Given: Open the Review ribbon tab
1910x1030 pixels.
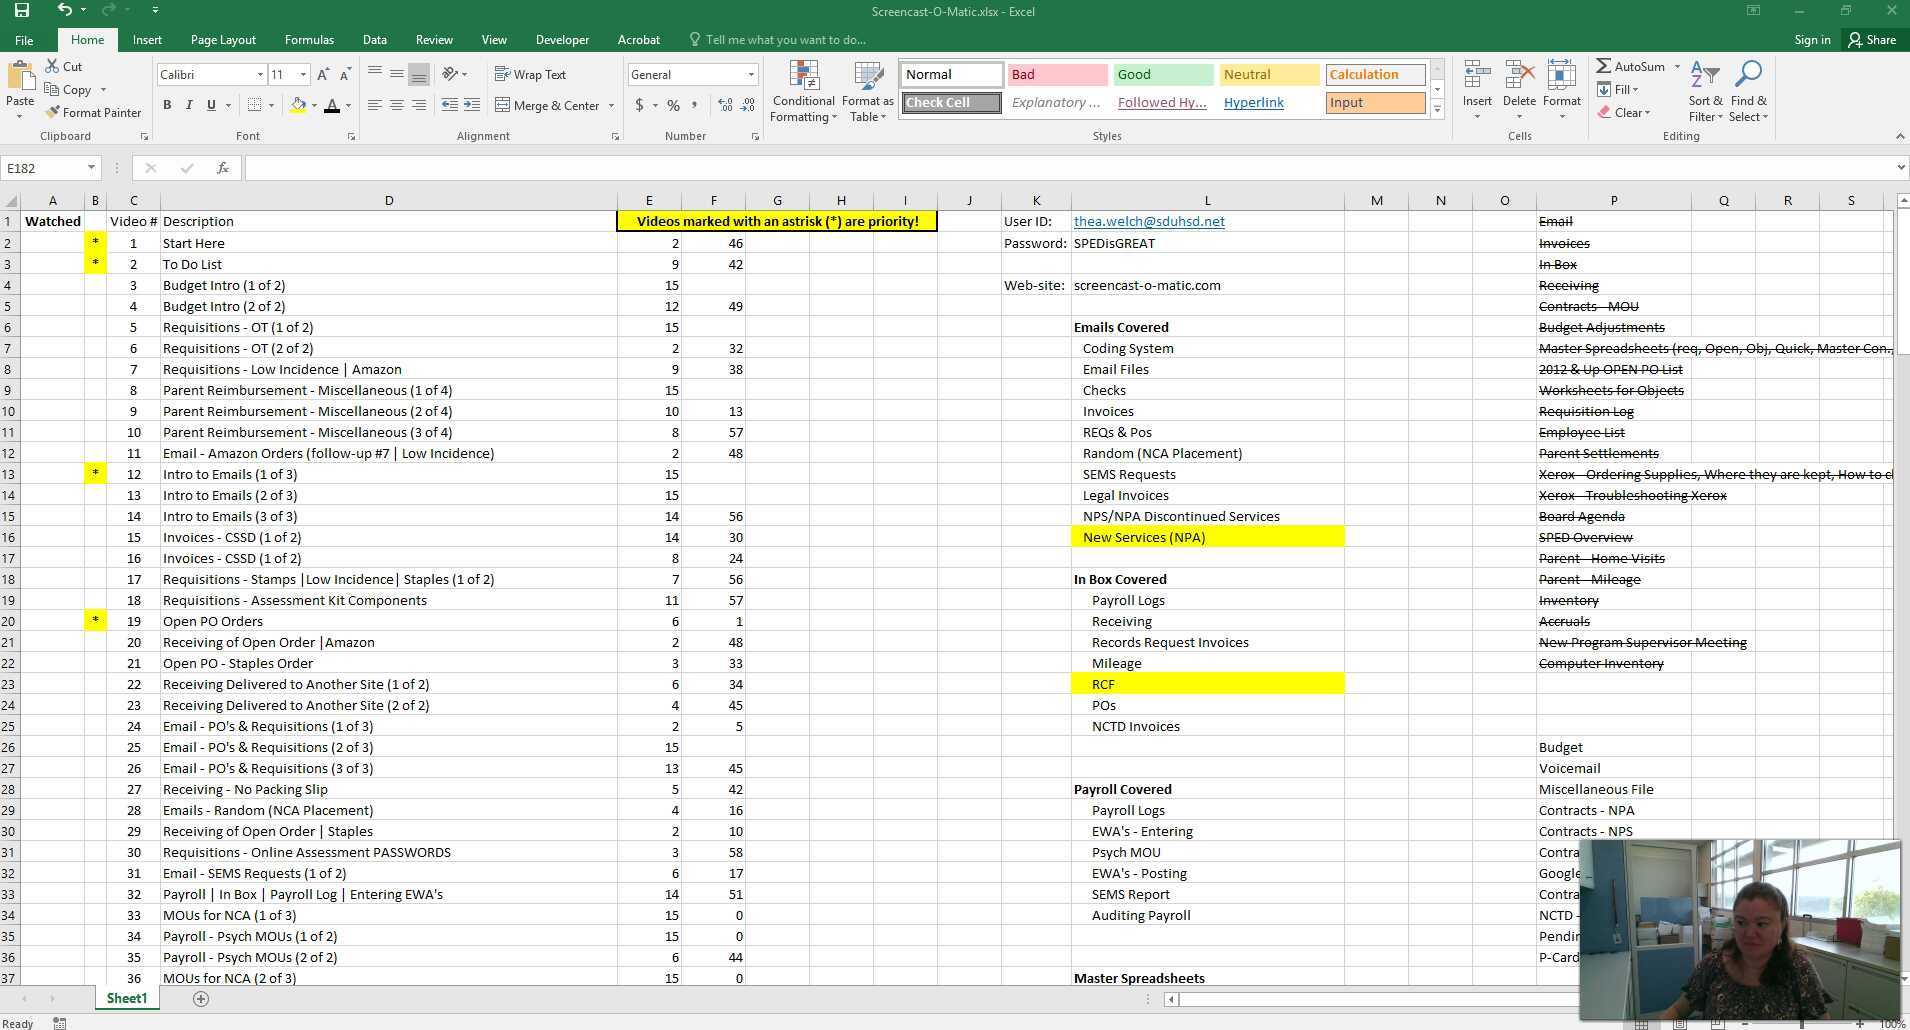Looking at the screenshot, I should (x=433, y=39).
